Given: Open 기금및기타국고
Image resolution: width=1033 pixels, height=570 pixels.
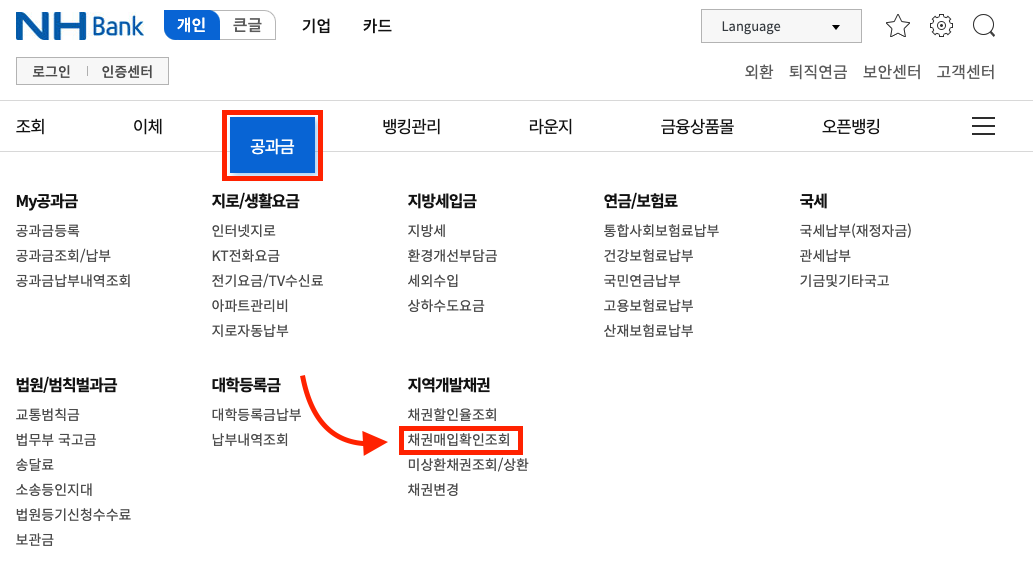Looking at the screenshot, I should [x=844, y=281].
